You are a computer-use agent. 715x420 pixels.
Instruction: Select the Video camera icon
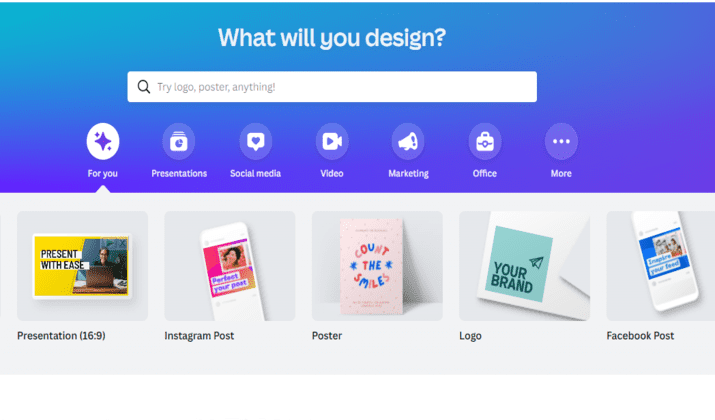pyautogui.click(x=332, y=141)
